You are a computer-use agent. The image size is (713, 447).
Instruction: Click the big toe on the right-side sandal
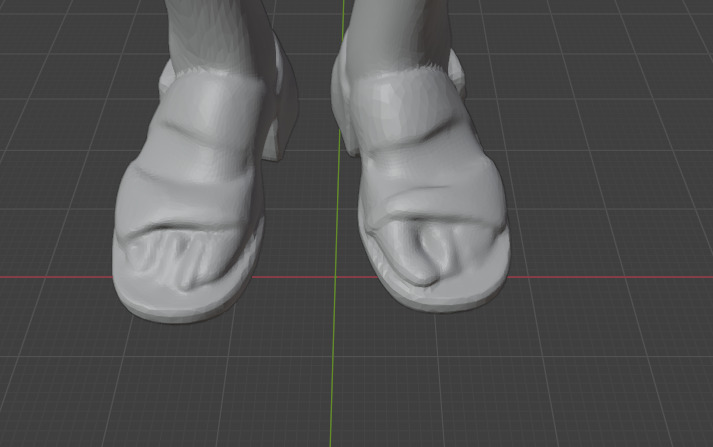[x=412, y=252]
